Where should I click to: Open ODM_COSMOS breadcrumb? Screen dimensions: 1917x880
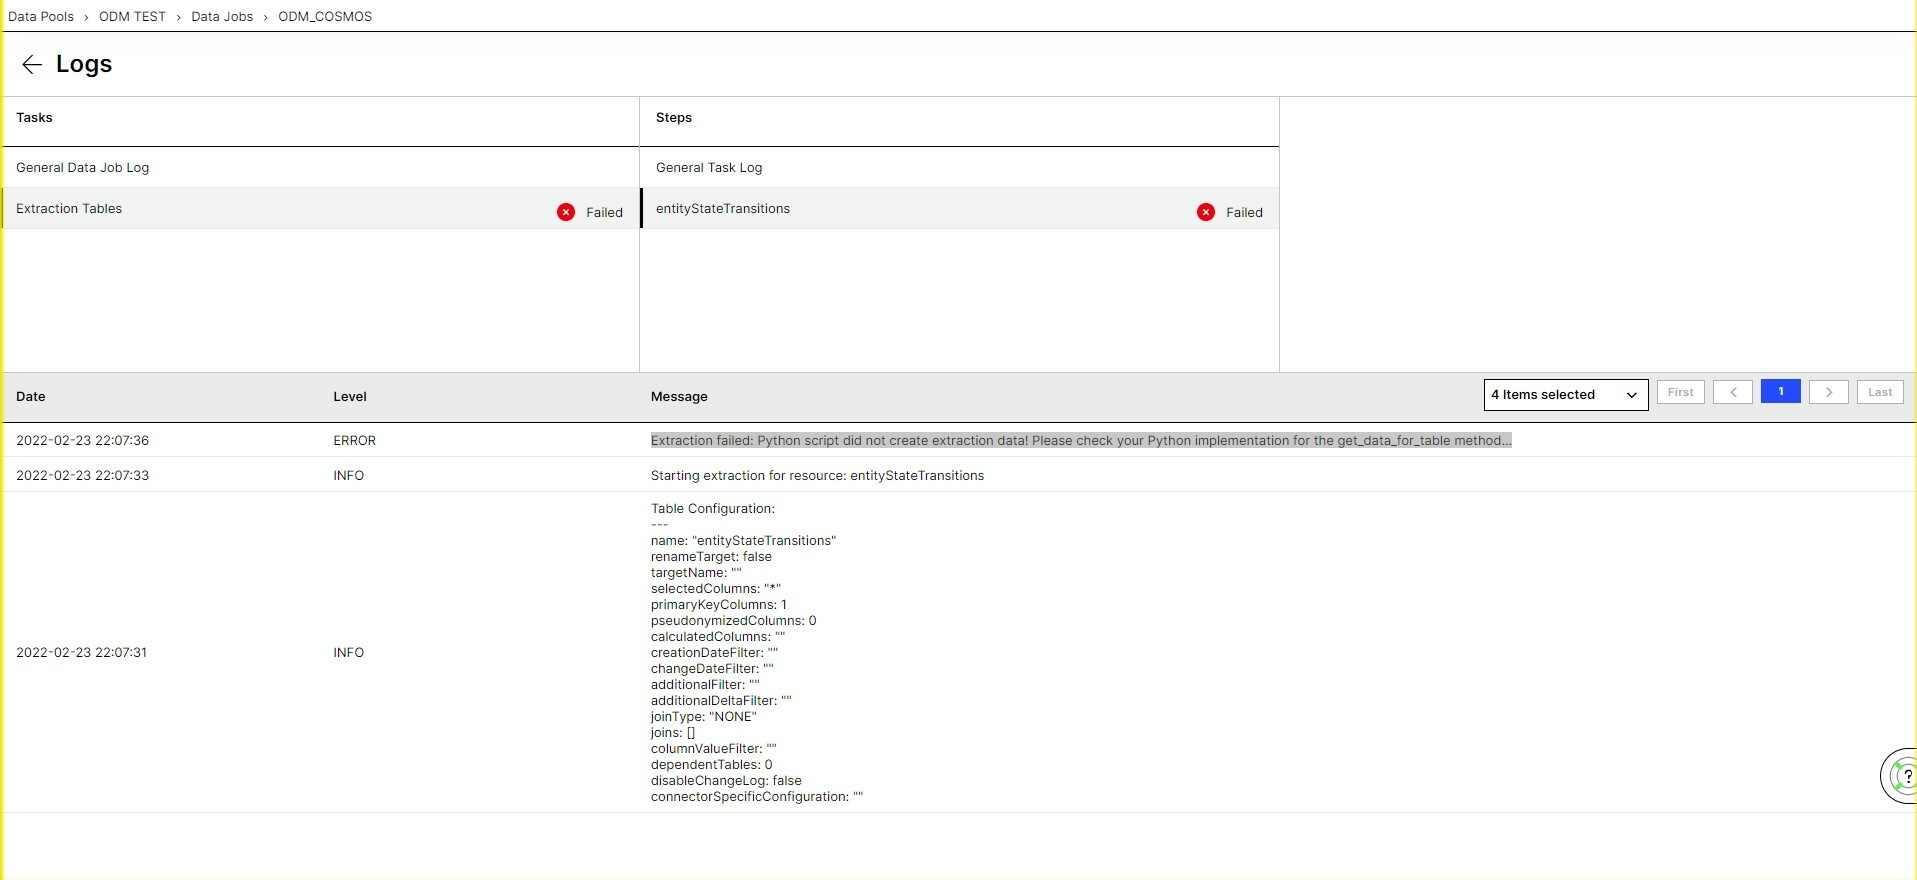click(x=325, y=16)
